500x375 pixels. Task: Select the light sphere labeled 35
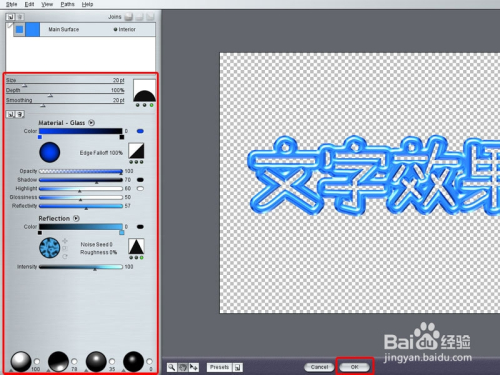96,361
